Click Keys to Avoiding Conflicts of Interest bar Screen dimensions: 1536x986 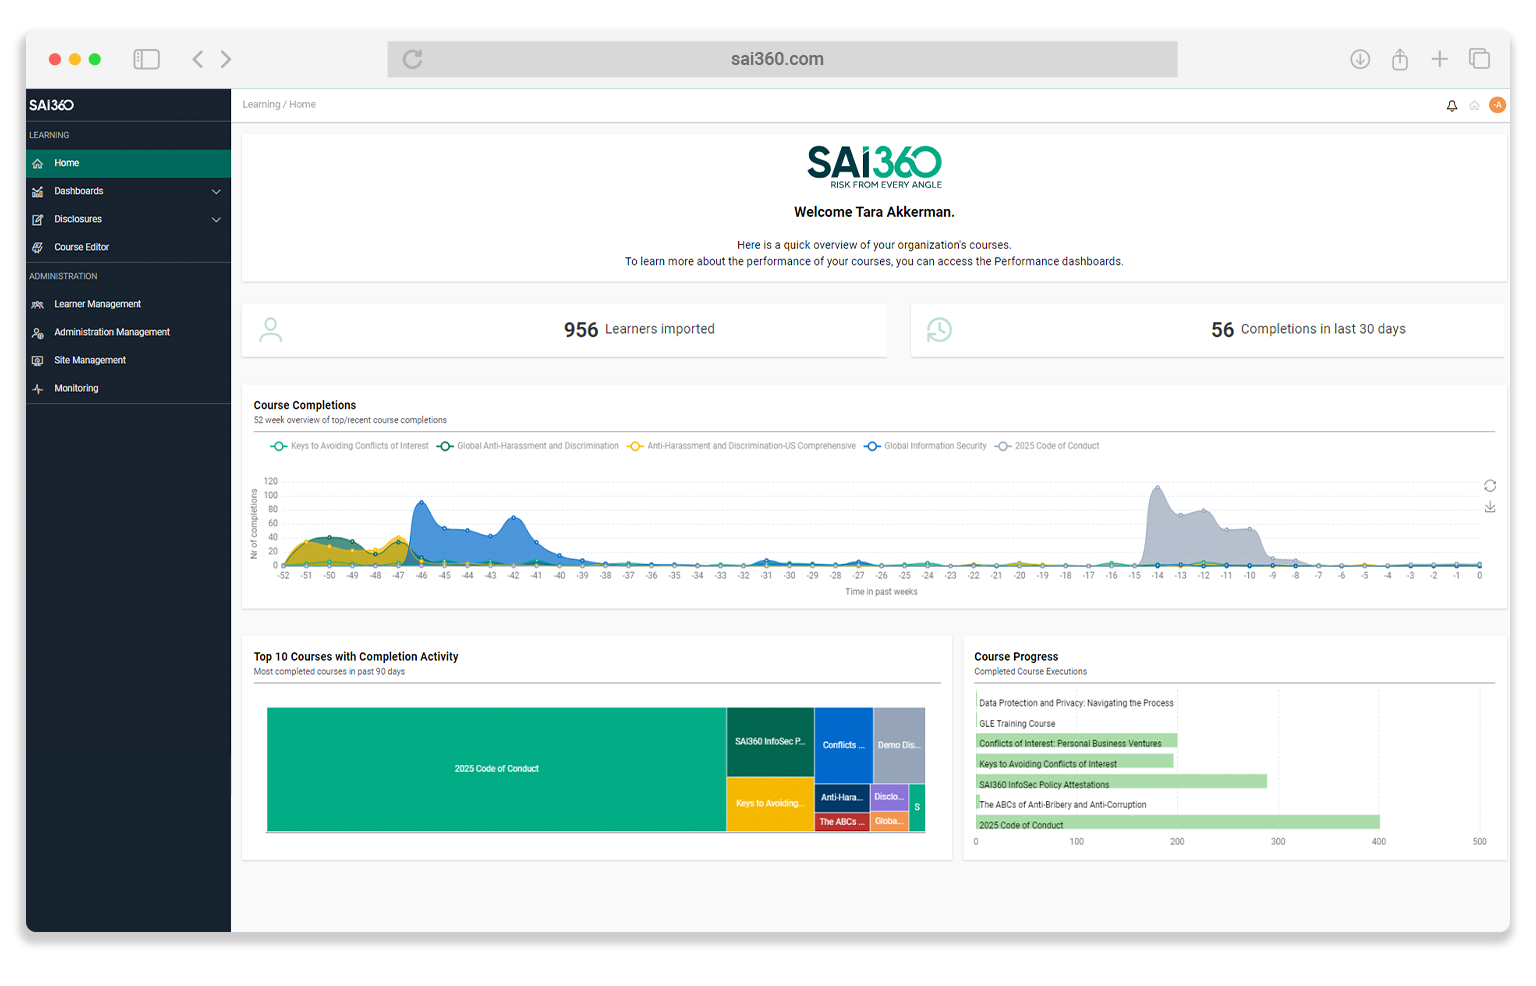click(1075, 762)
